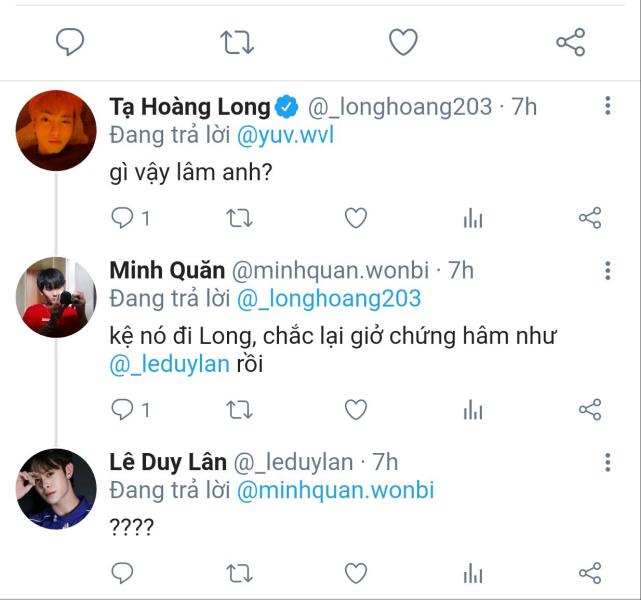Share the main tweet at top
This screenshot has height=600, width=641.
[x=570, y=42]
